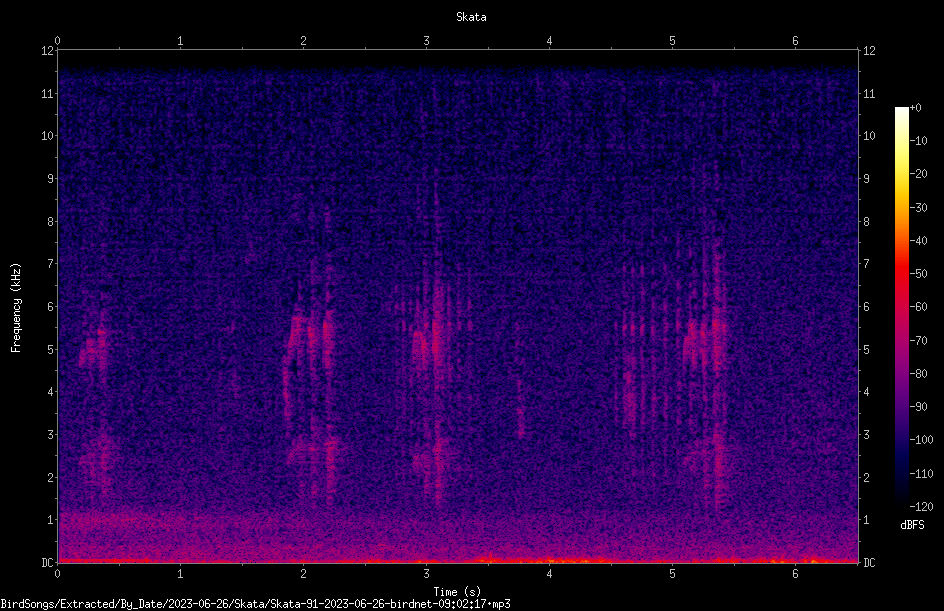The image size is (944, 611).
Task: Click the "+0" color scale value
Action: point(916,108)
